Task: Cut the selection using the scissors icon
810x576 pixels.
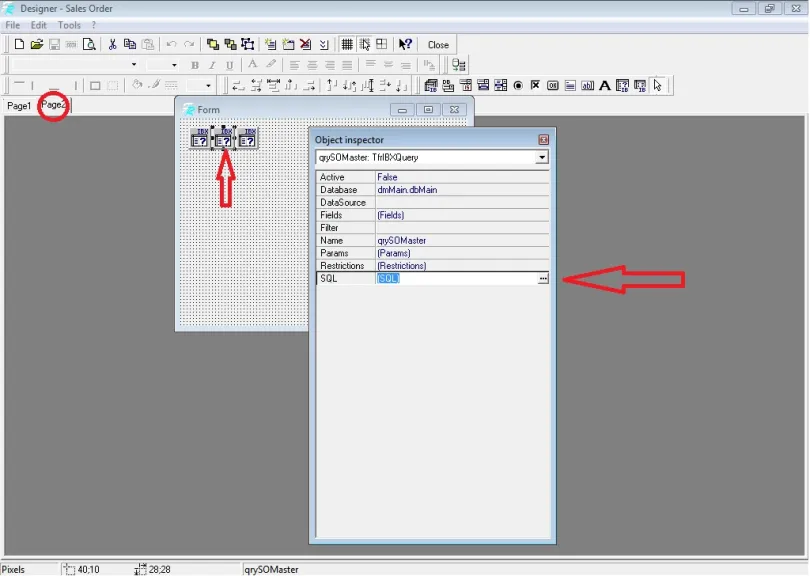Action: [111, 44]
